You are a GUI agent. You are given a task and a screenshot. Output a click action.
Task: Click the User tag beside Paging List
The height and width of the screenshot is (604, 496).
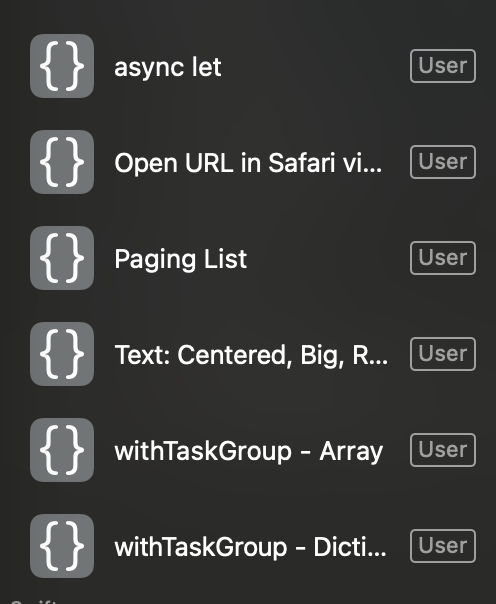click(443, 258)
